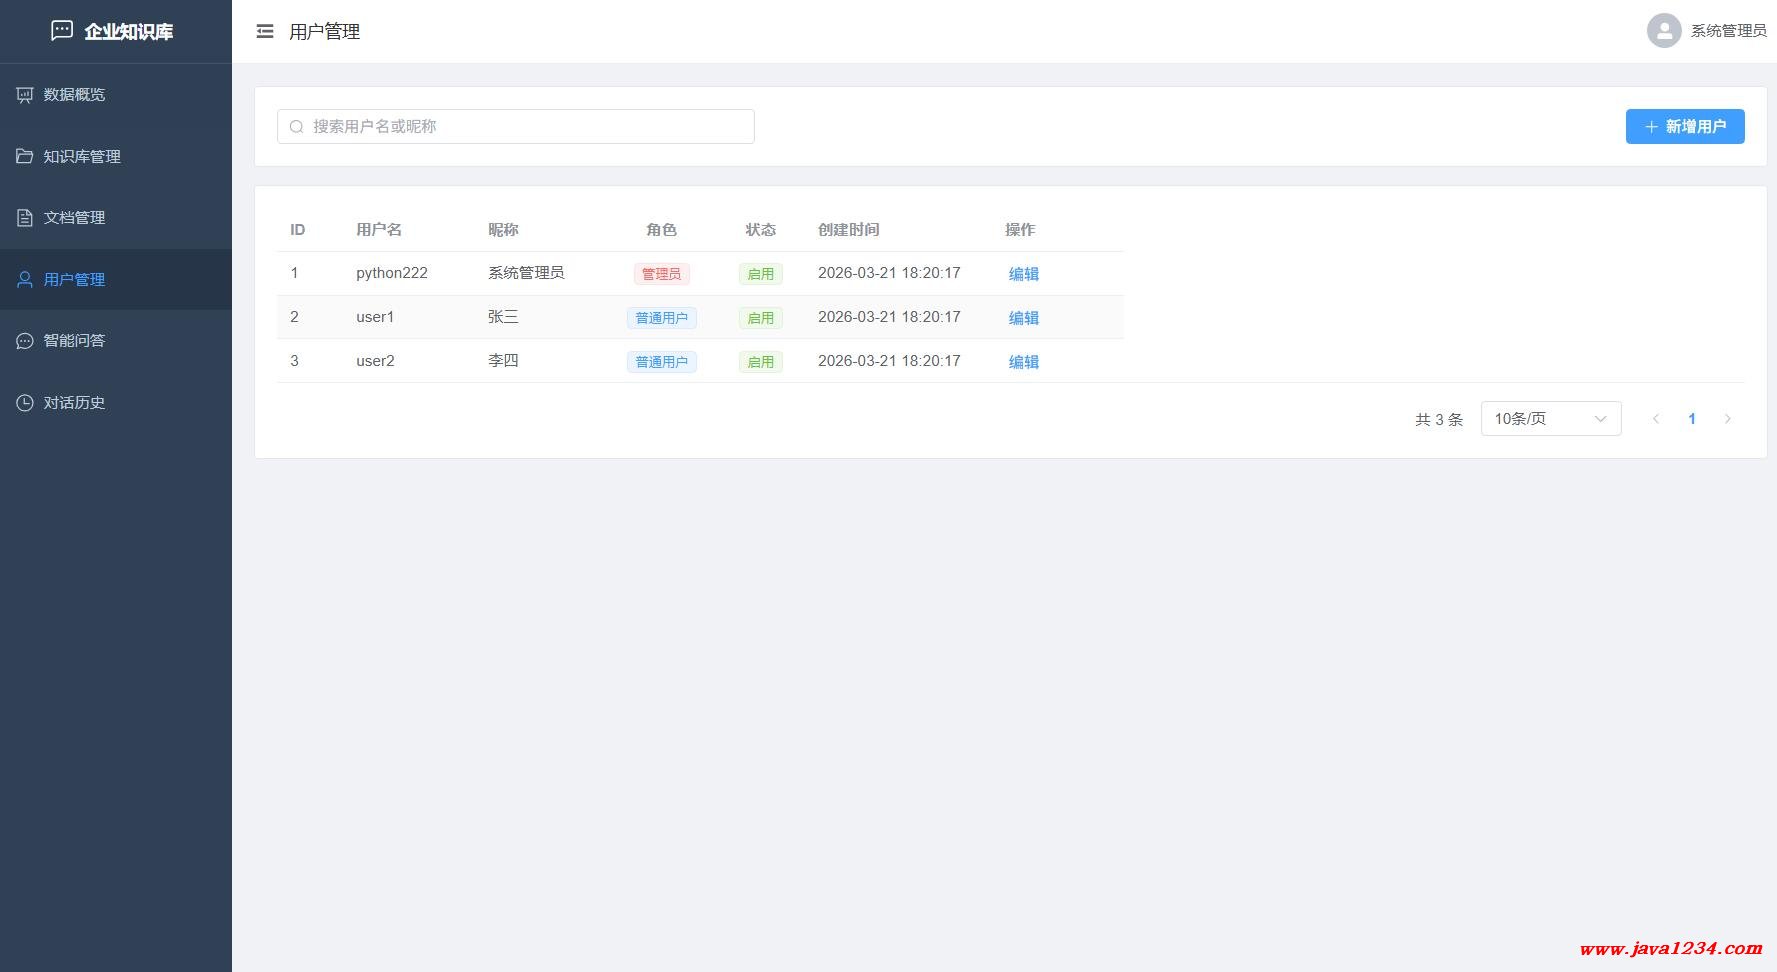
Task: Click 编辑 for user2
Action: click(1023, 362)
